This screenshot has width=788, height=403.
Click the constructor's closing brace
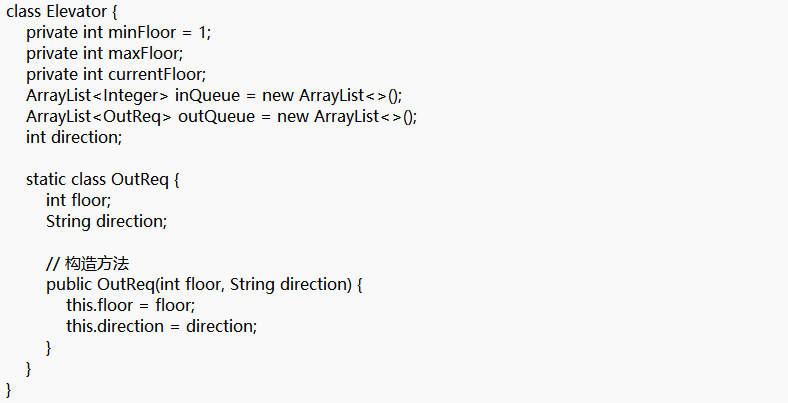coord(49,347)
